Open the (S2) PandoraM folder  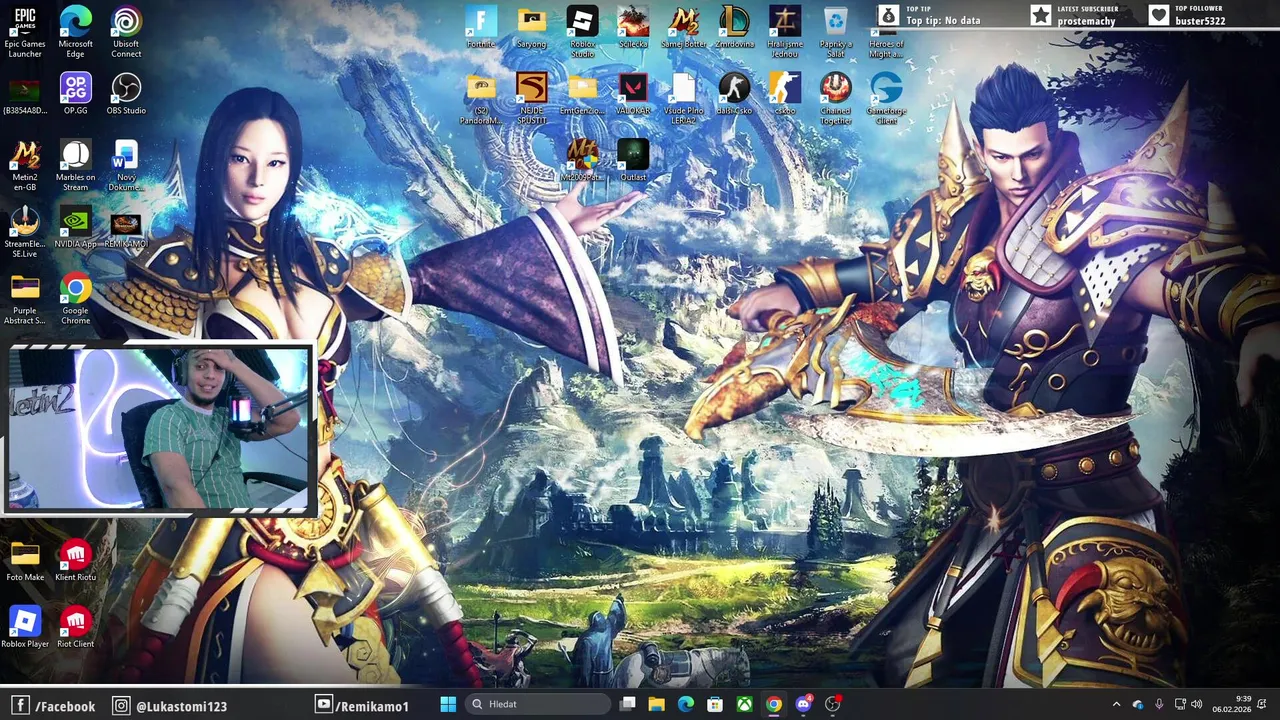(x=481, y=99)
